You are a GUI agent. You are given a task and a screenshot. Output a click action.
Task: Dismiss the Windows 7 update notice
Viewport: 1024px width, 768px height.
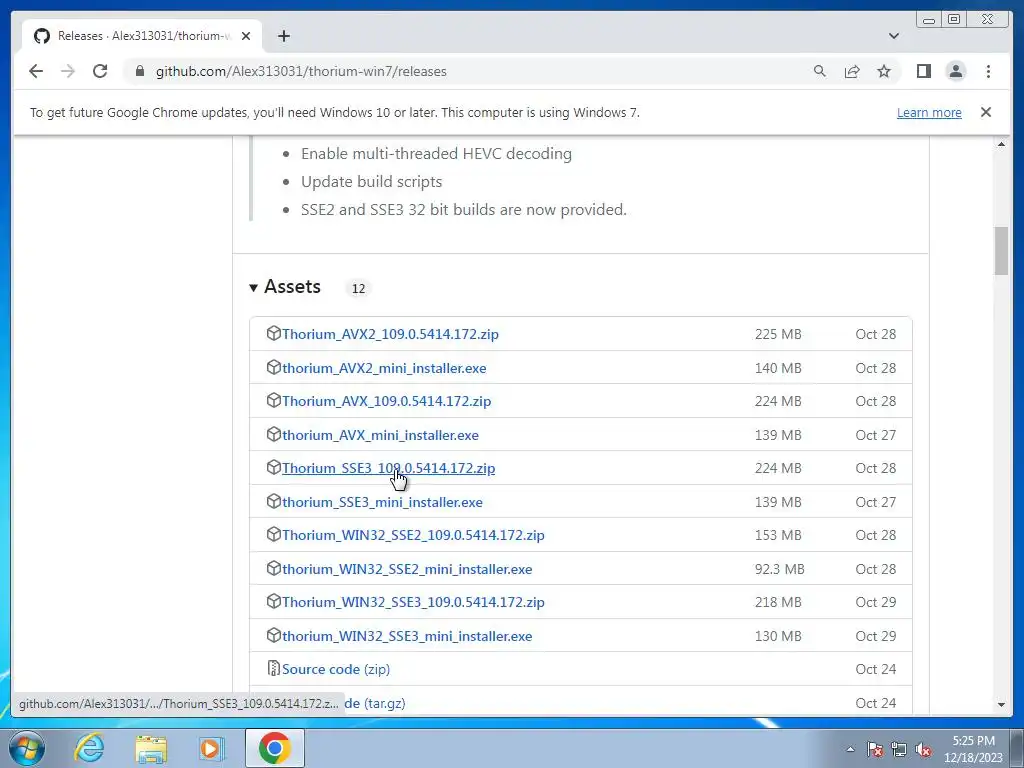click(986, 112)
